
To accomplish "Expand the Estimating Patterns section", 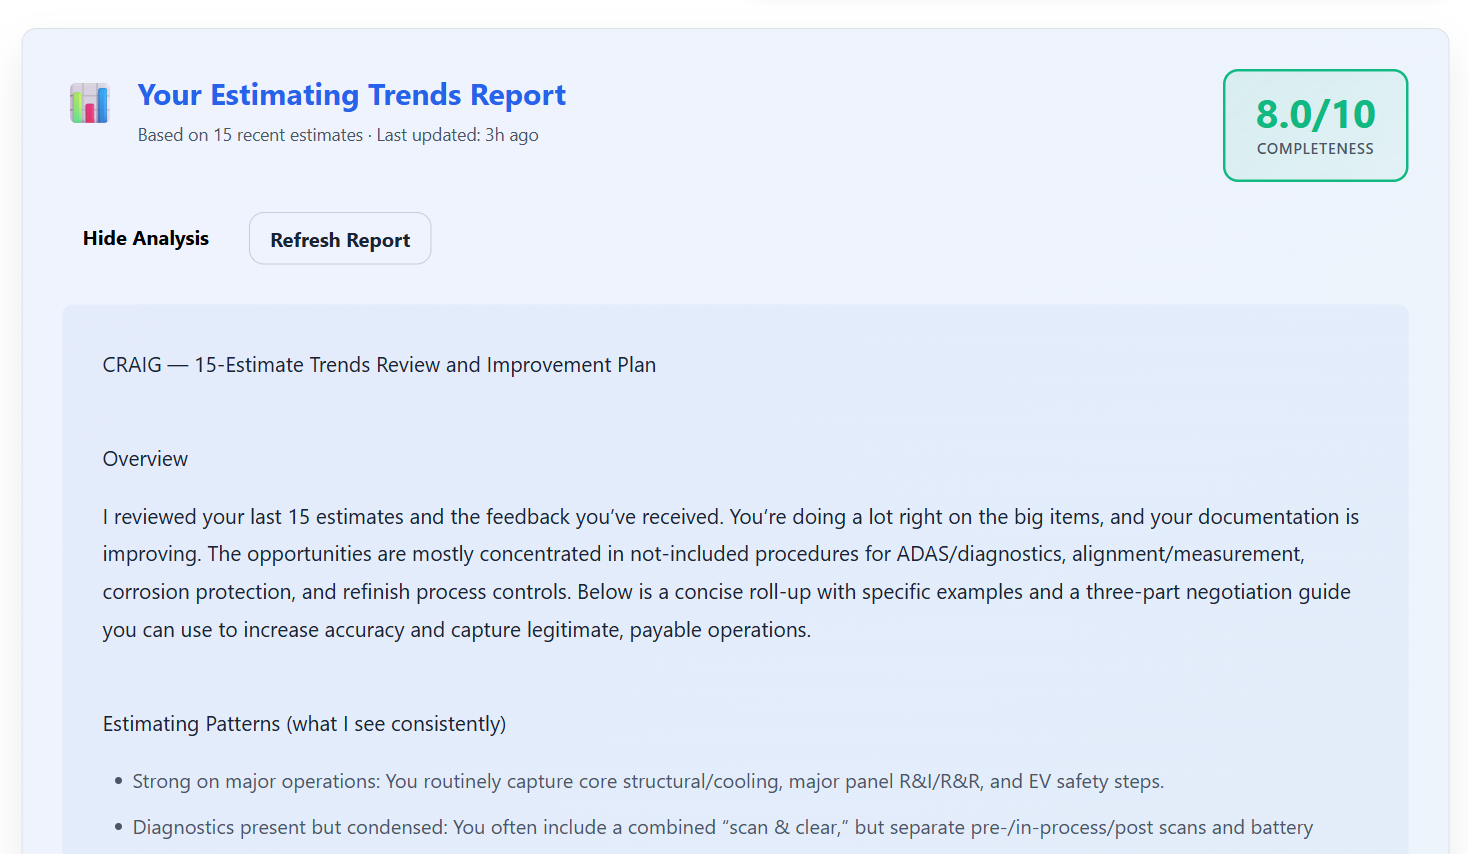I will tap(303, 723).
